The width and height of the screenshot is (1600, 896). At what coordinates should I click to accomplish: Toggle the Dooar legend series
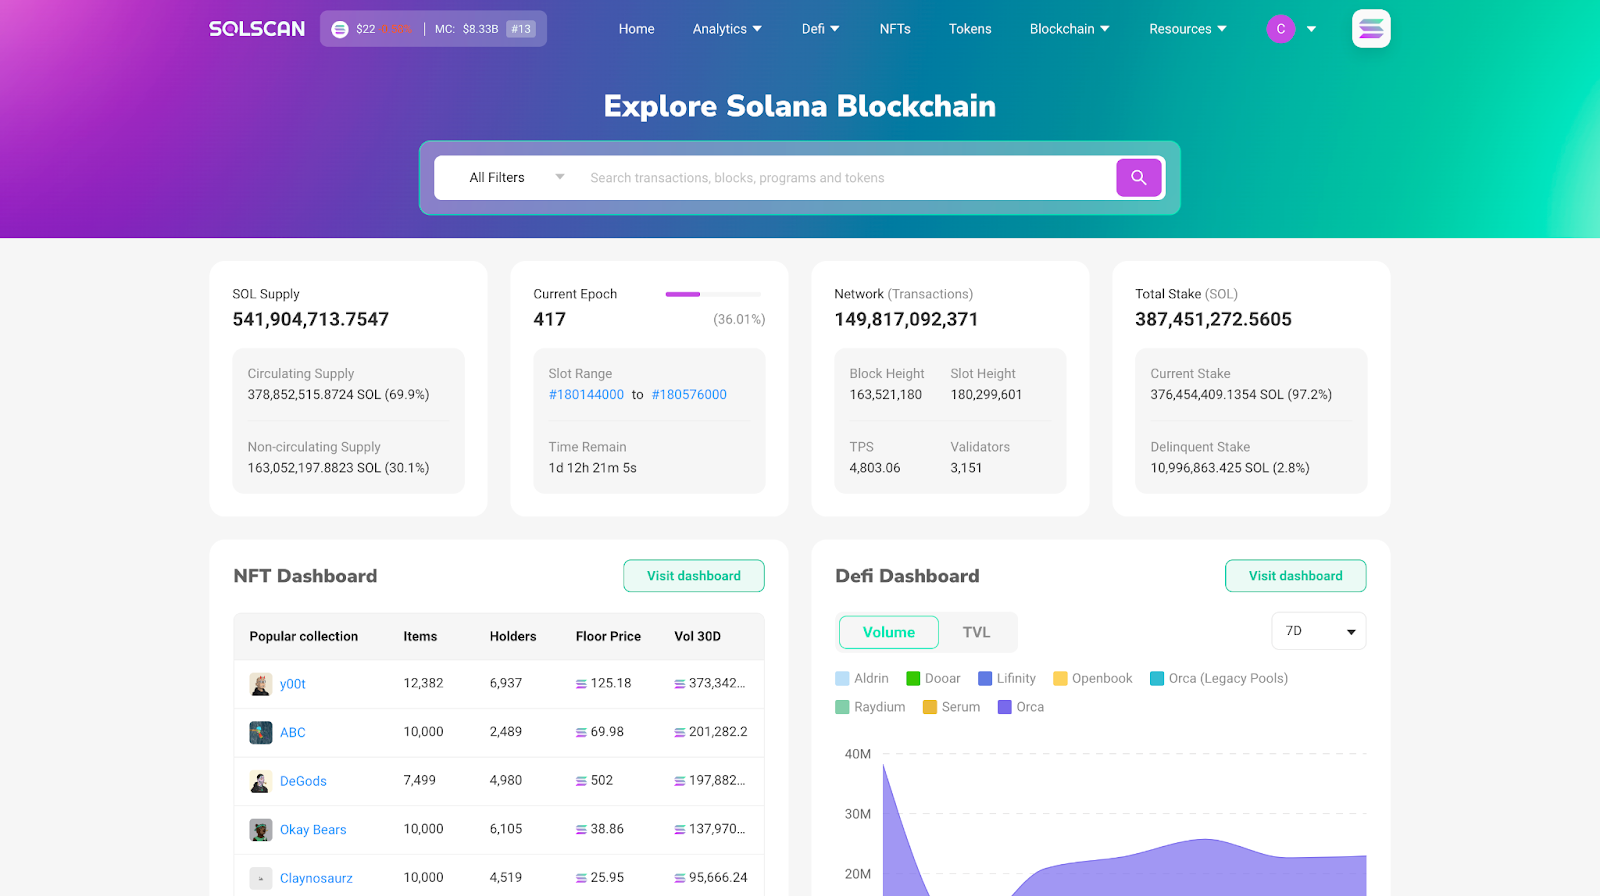[x=933, y=678]
